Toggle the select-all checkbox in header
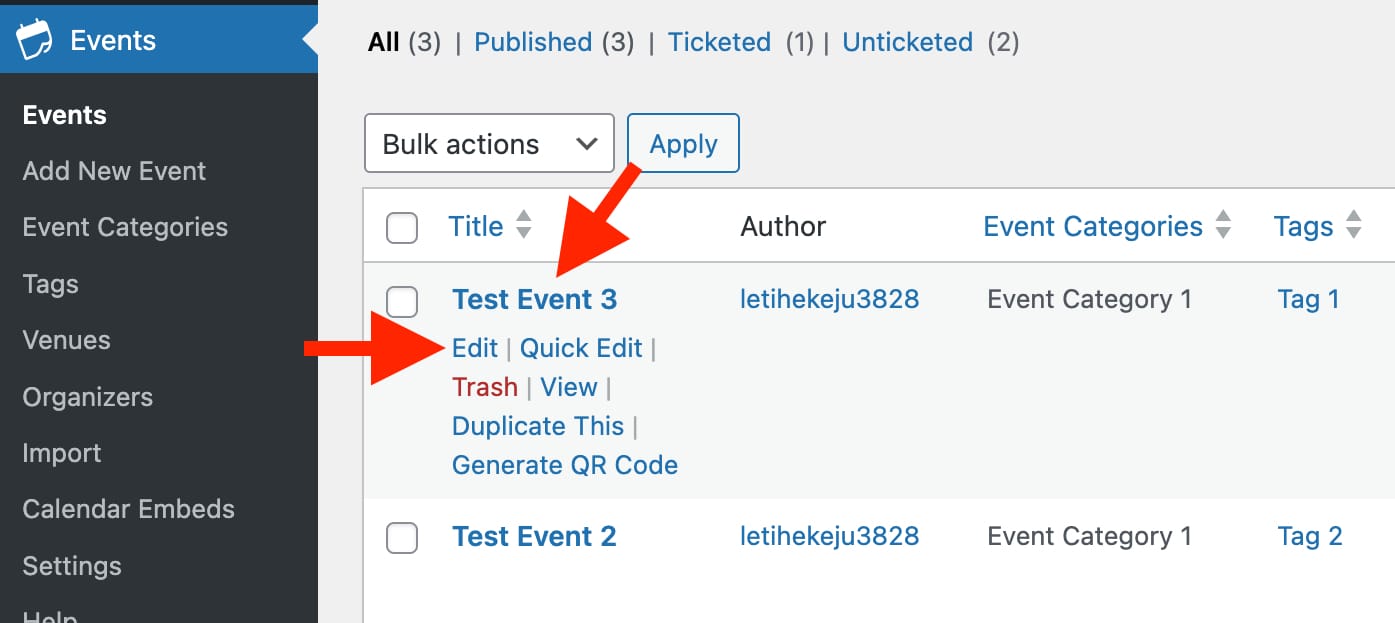 [402, 228]
